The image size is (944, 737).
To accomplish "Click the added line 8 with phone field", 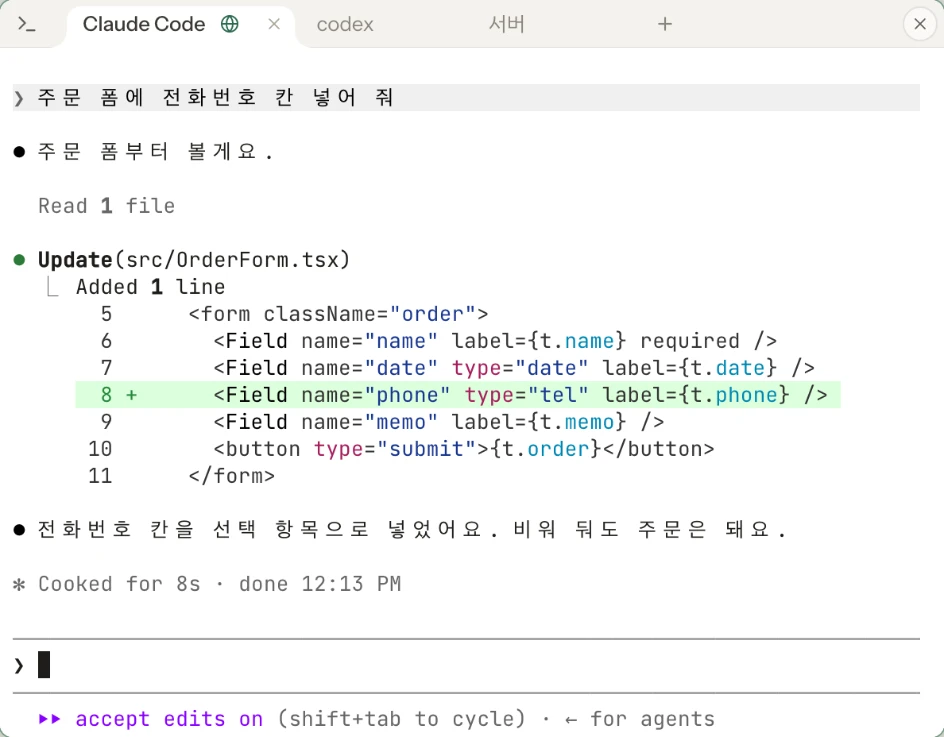I will [458, 395].
